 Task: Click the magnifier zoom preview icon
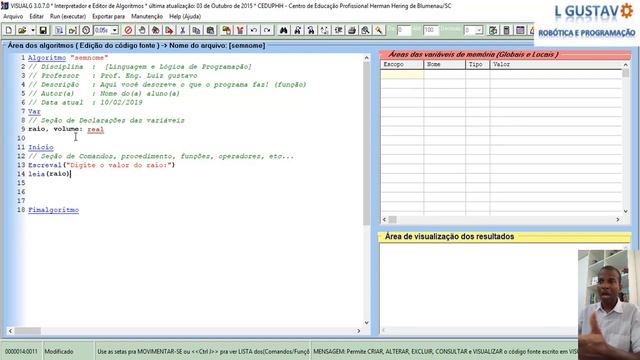pyautogui.click(x=365, y=30)
